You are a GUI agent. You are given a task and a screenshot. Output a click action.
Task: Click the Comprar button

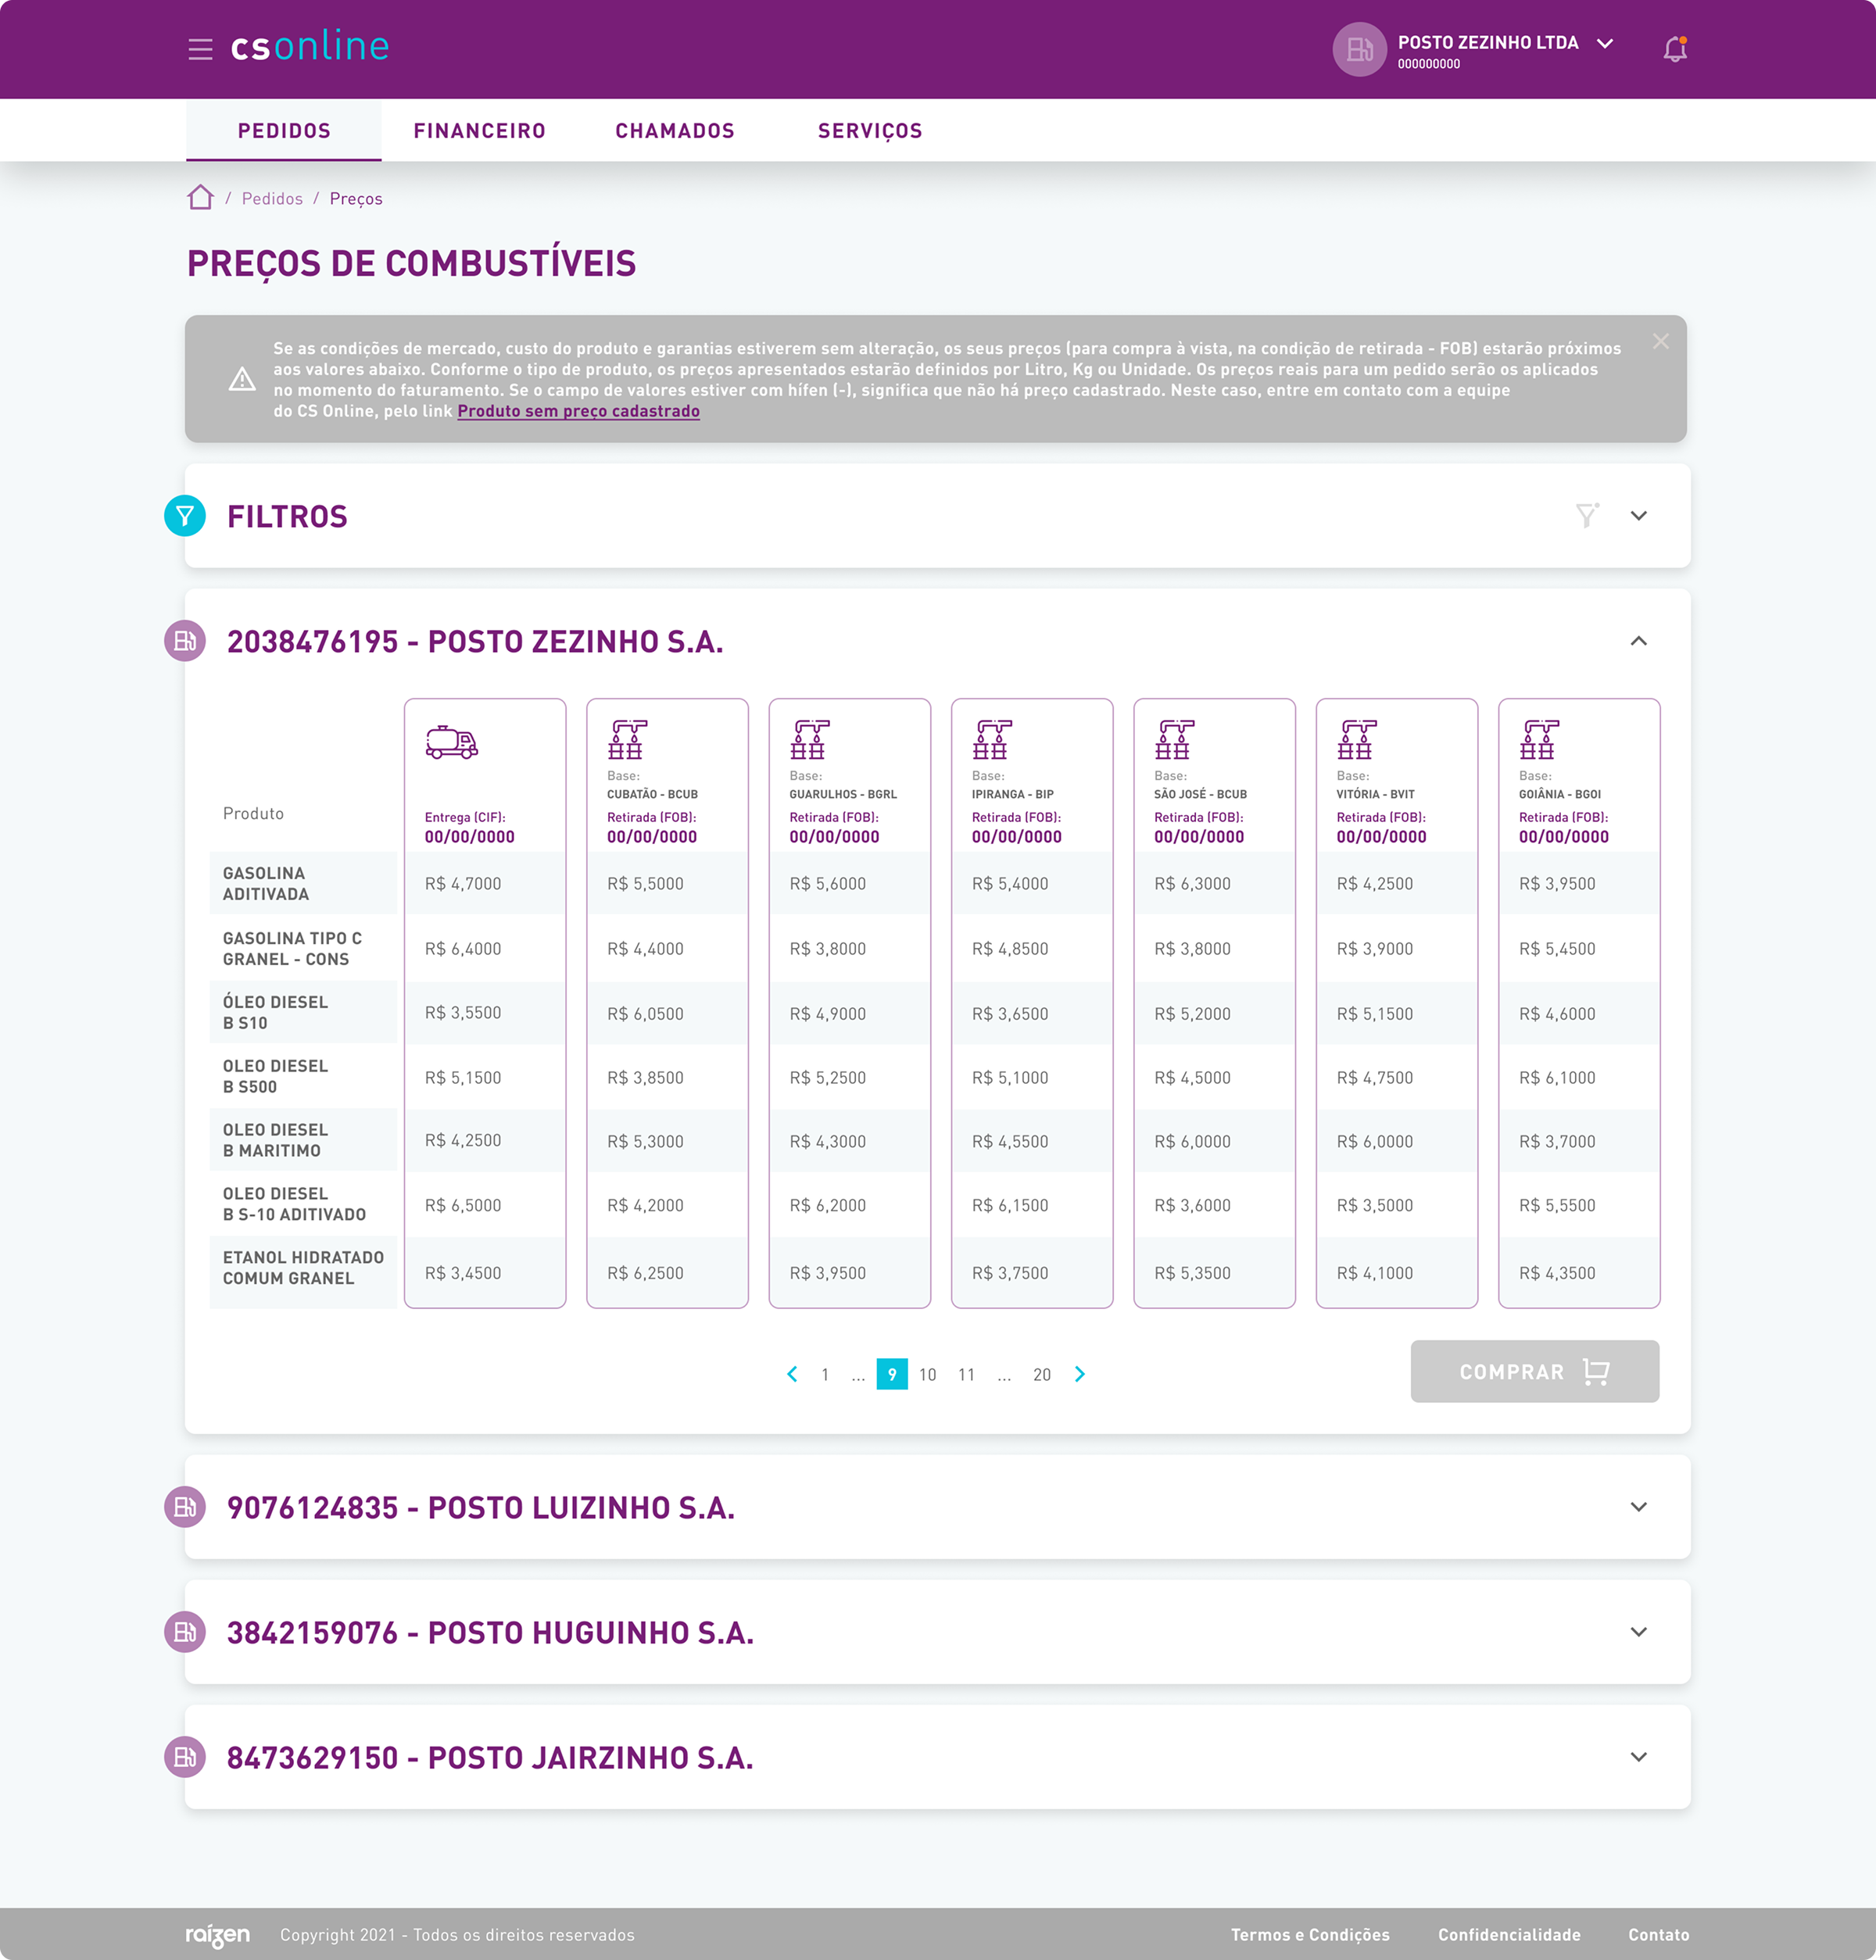pos(1534,1371)
